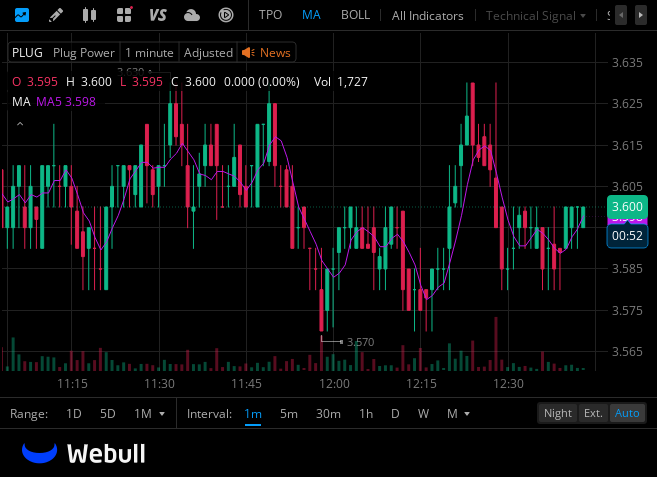Select the line chart type icon
Viewport: 657px width, 477px height.
(21, 15)
